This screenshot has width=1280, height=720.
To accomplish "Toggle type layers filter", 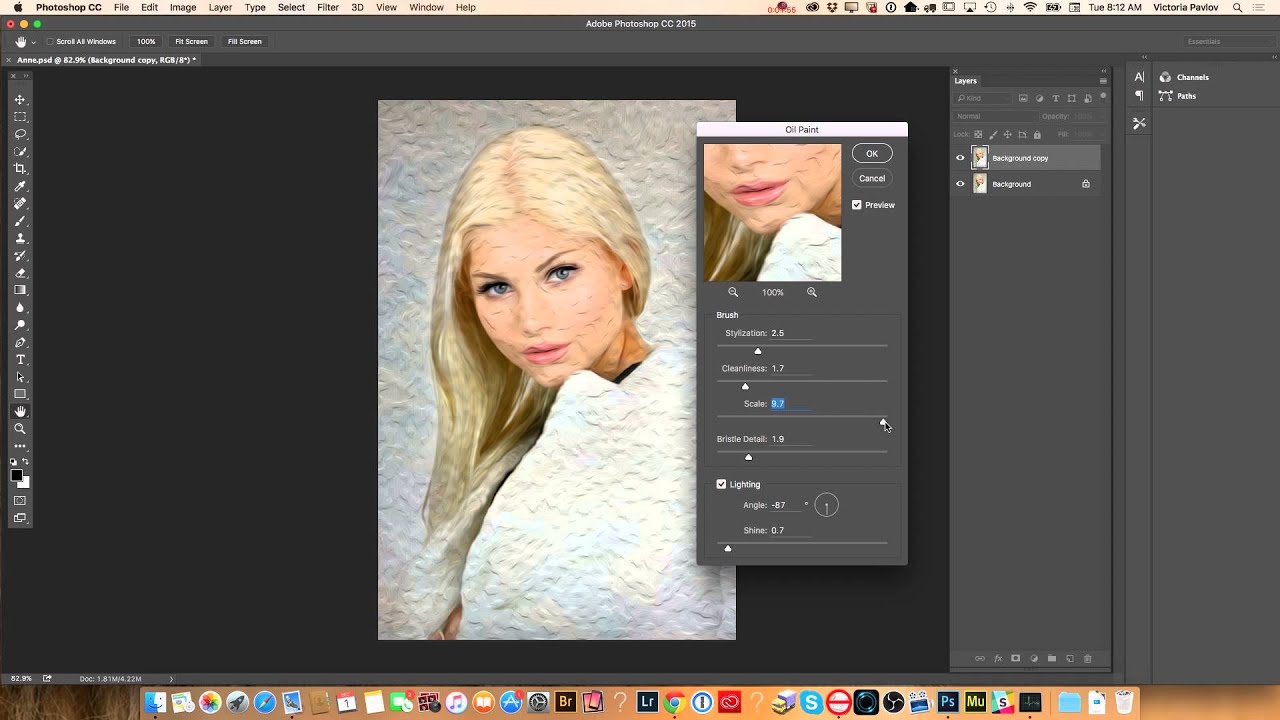I will click(1056, 98).
